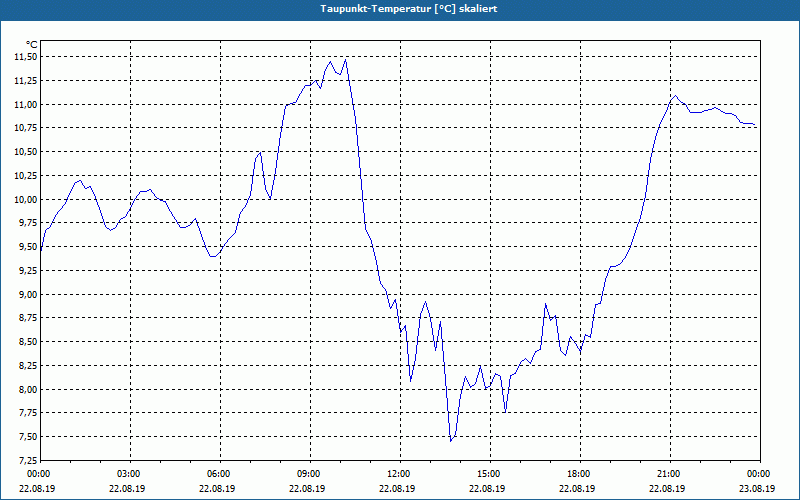This screenshot has width=800, height=500.
Task: Click the 7,75 y-axis label
Action: click(x=28, y=413)
